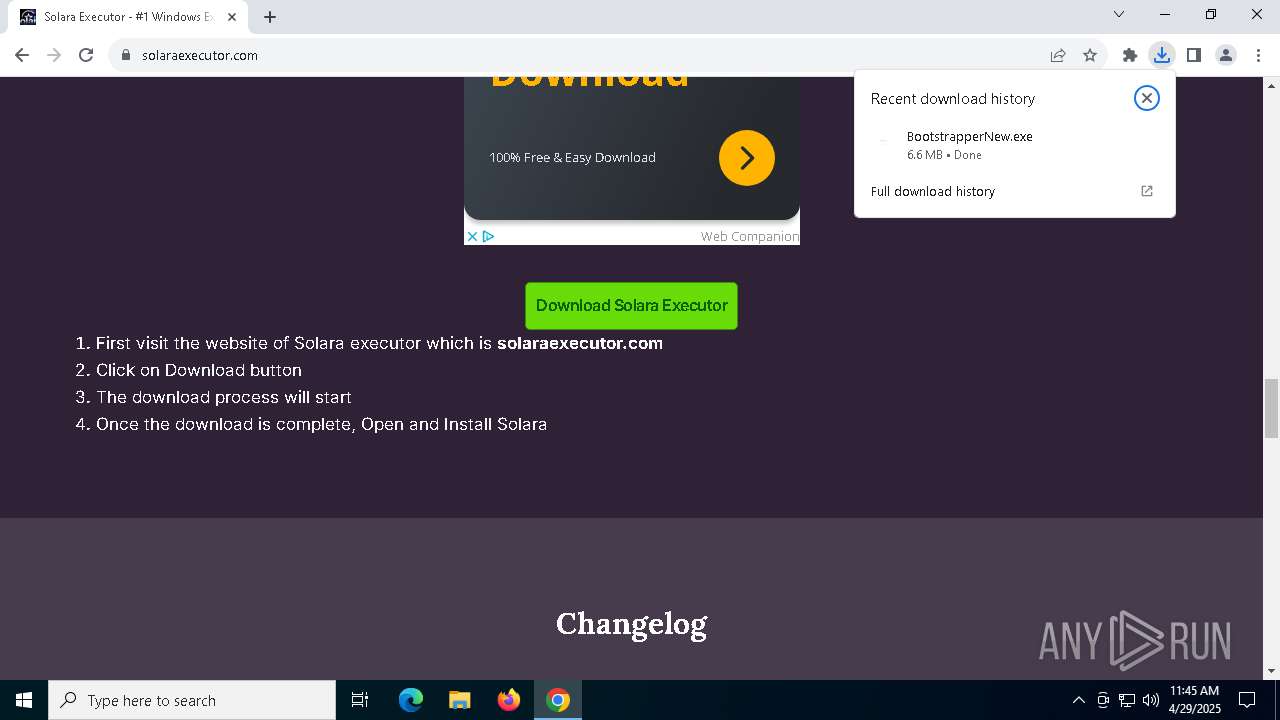The height and width of the screenshot is (720, 1280).
Task: Select the Solara Executor browser tab
Action: pyautogui.click(x=129, y=17)
